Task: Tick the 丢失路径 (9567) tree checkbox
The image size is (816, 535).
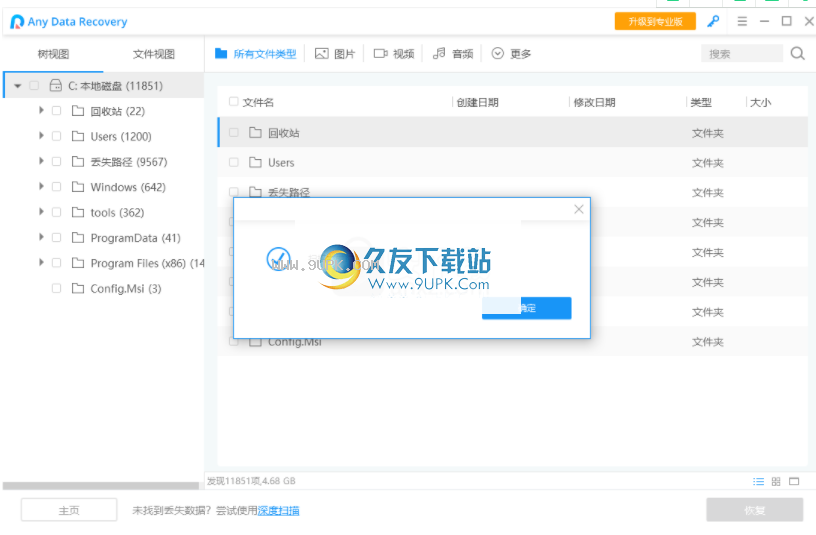Action: [x=57, y=161]
